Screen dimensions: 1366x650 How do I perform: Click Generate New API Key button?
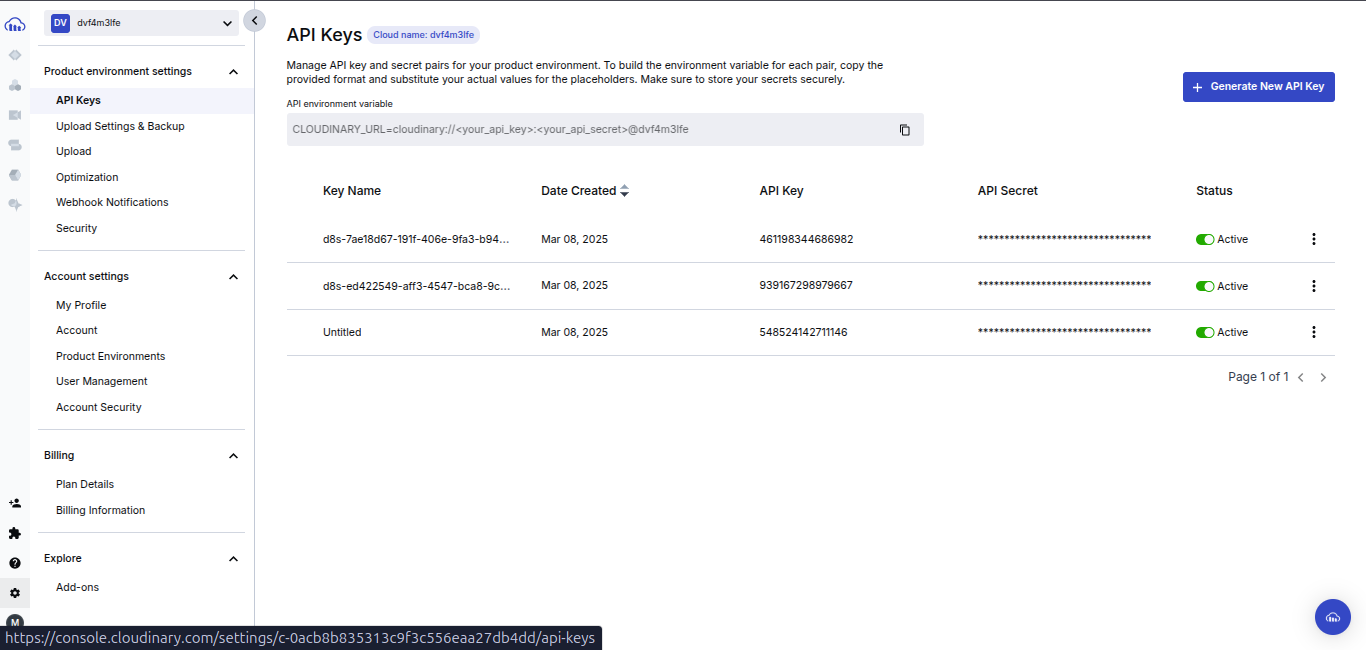click(1258, 87)
